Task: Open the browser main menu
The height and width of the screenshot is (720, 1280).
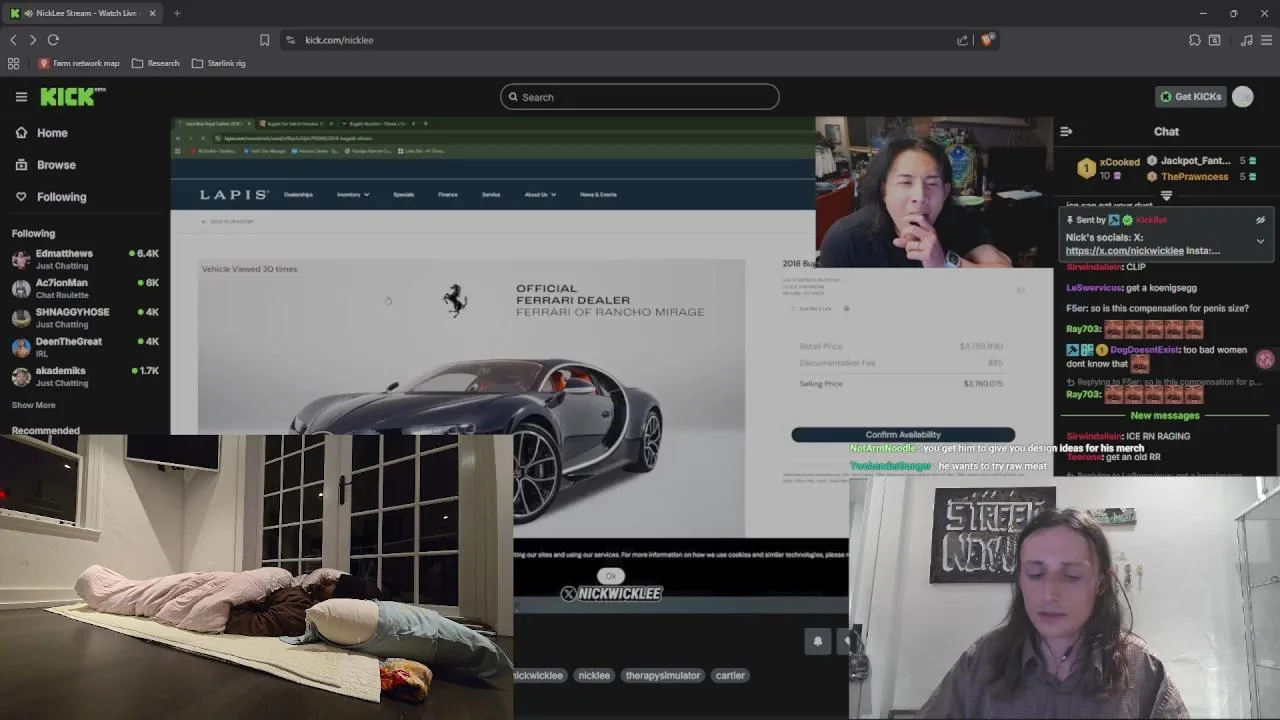Action: click(1266, 40)
